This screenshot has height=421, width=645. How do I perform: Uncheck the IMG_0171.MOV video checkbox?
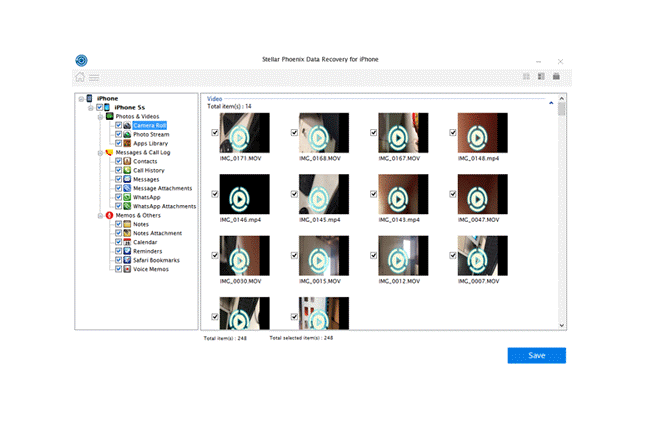tap(215, 133)
